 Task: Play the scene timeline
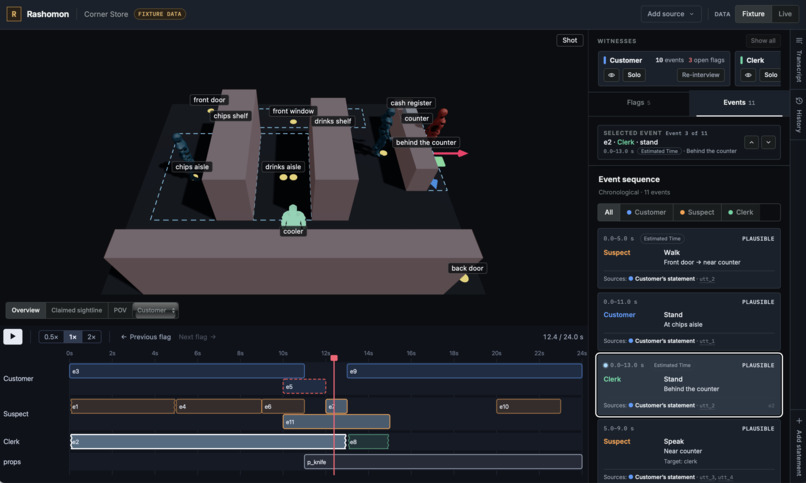(x=13, y=337)
